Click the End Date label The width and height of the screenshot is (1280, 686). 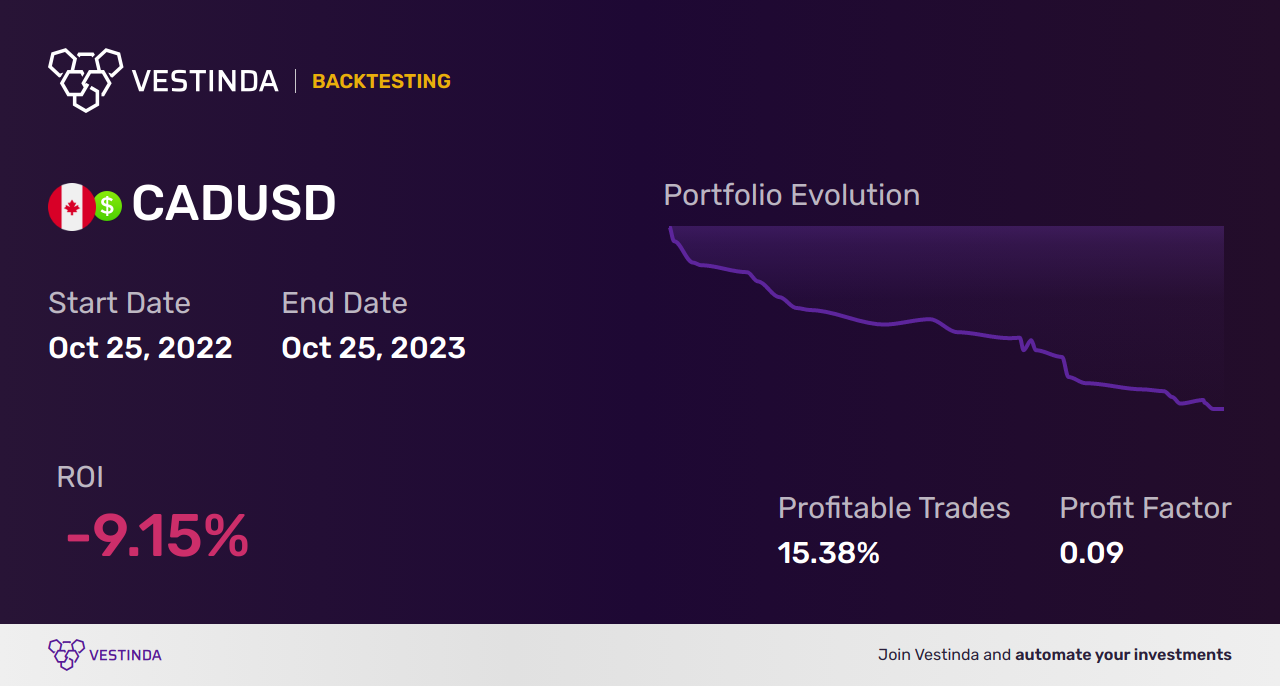tap(344, 303)
